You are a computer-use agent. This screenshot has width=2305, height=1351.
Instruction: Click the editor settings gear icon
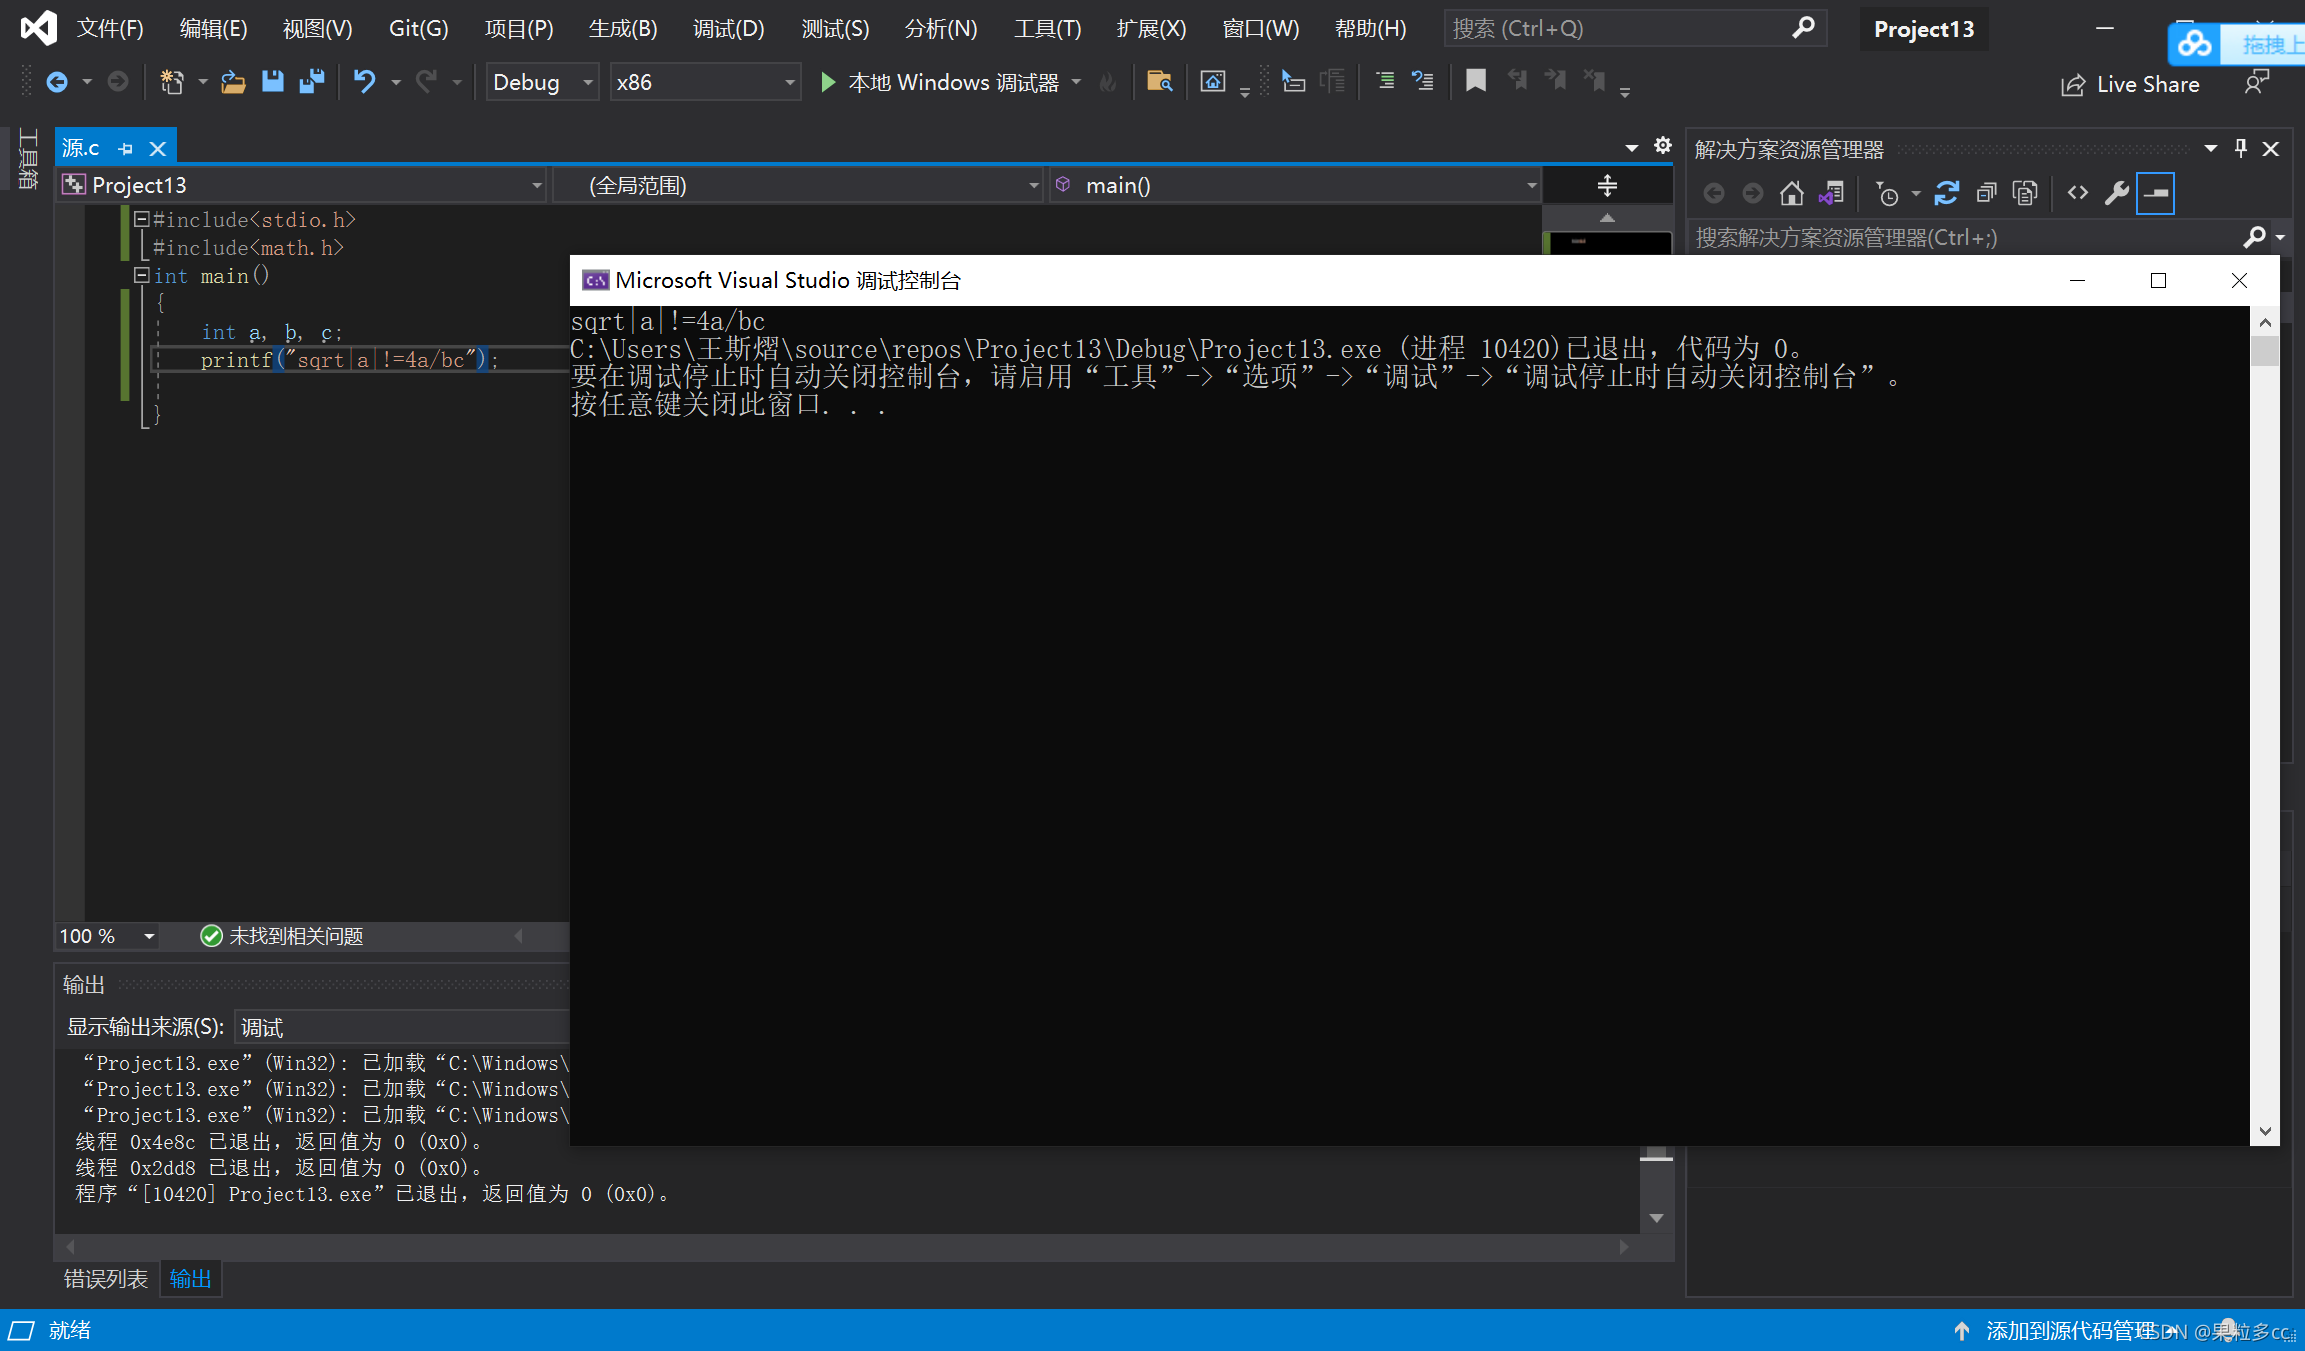[1663, 146]
